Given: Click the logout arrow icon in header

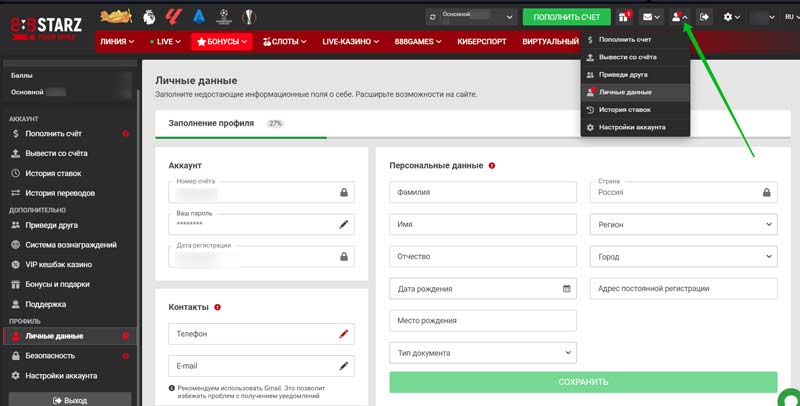Looking at the screenshot, I should click(705, 17).
